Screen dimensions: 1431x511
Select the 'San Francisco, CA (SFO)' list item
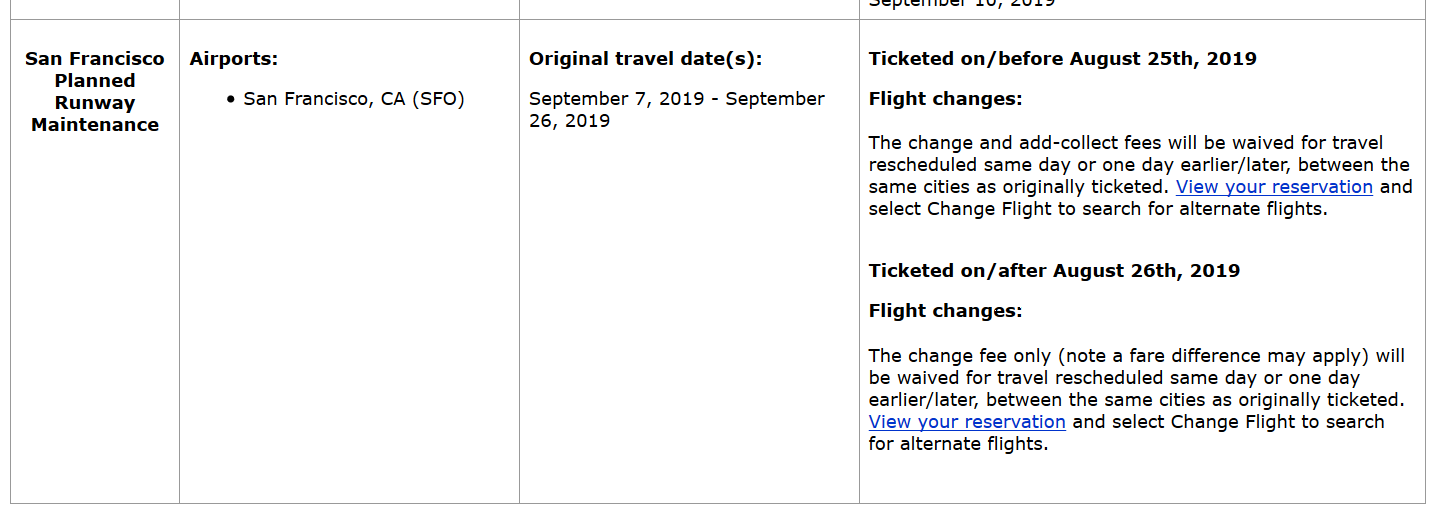click(x=354, y=99)
